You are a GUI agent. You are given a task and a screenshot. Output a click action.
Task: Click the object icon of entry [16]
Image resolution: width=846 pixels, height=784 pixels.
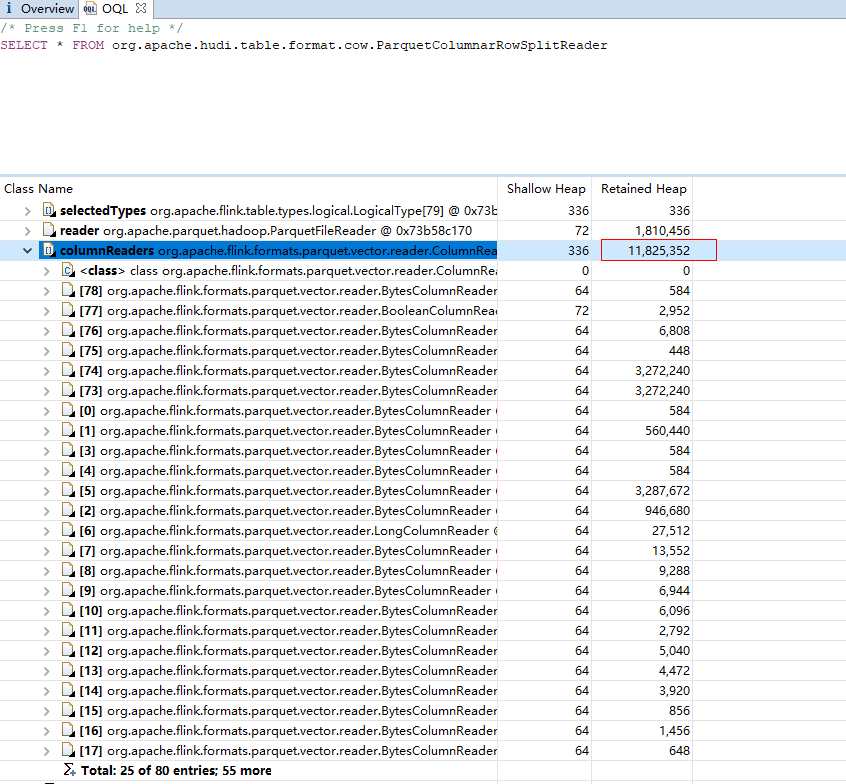coord(68,730)
